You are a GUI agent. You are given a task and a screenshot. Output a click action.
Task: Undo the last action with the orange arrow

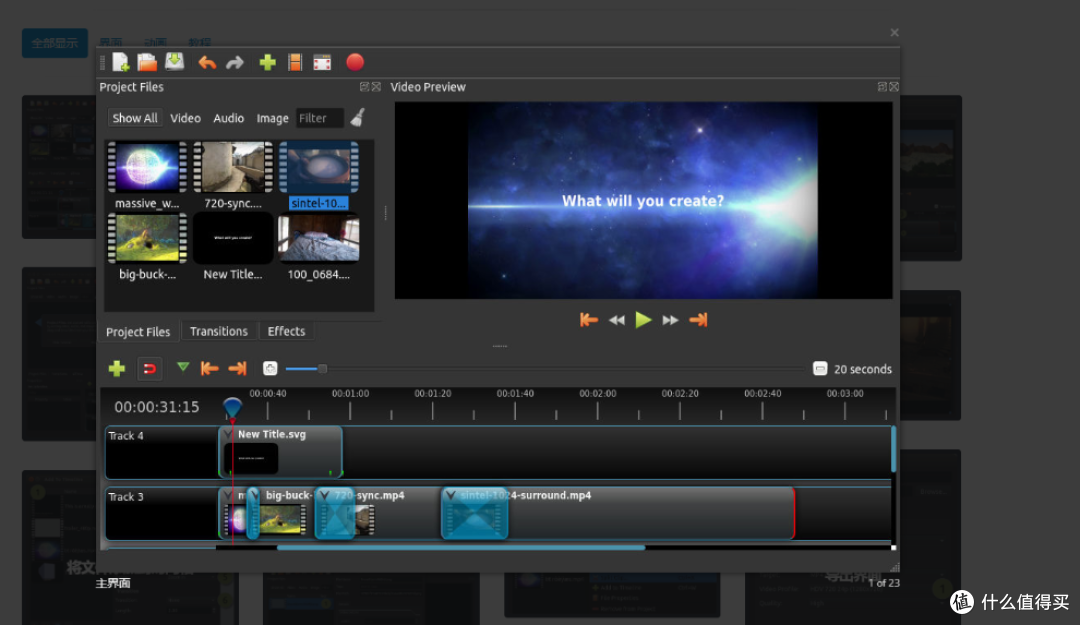(x=207, y=63)
